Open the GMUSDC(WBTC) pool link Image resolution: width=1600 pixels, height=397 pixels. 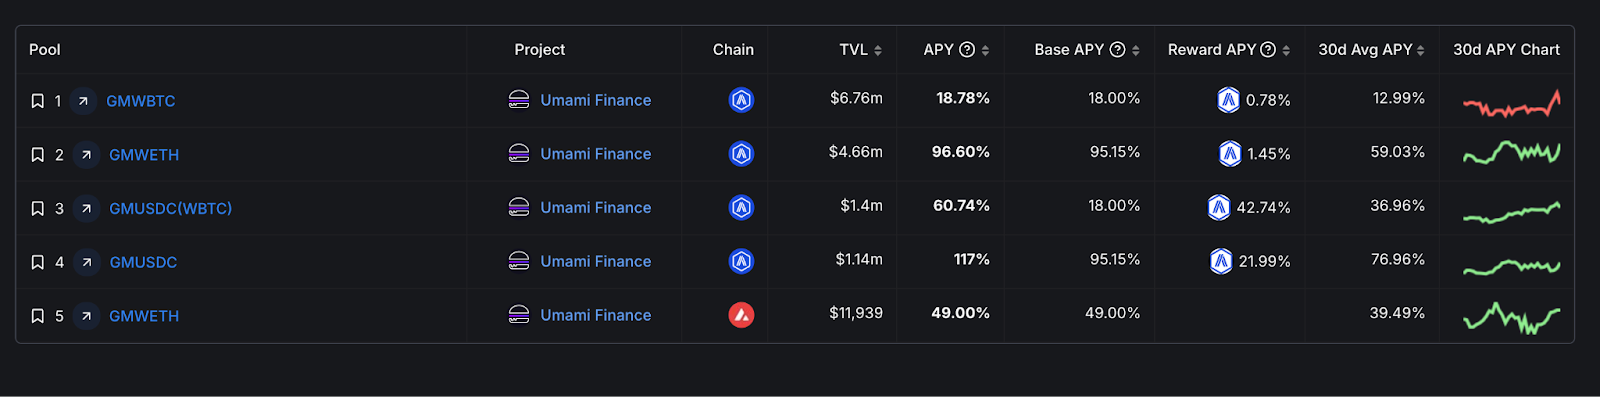[170, 208]
